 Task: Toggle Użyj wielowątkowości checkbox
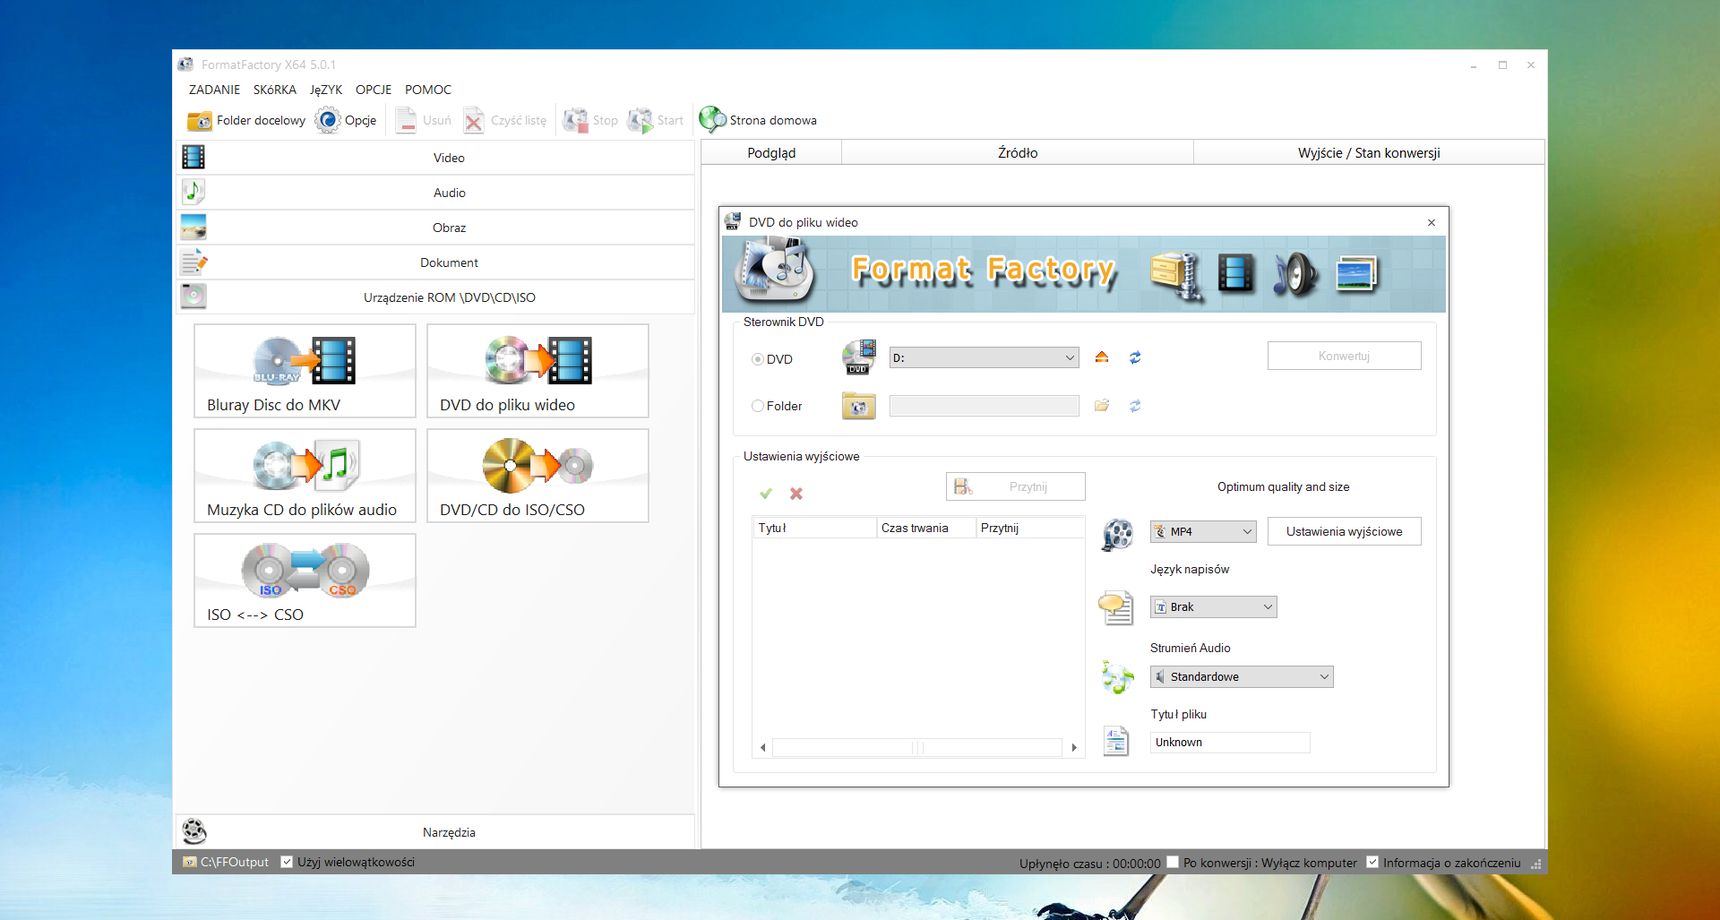[287, 862]
